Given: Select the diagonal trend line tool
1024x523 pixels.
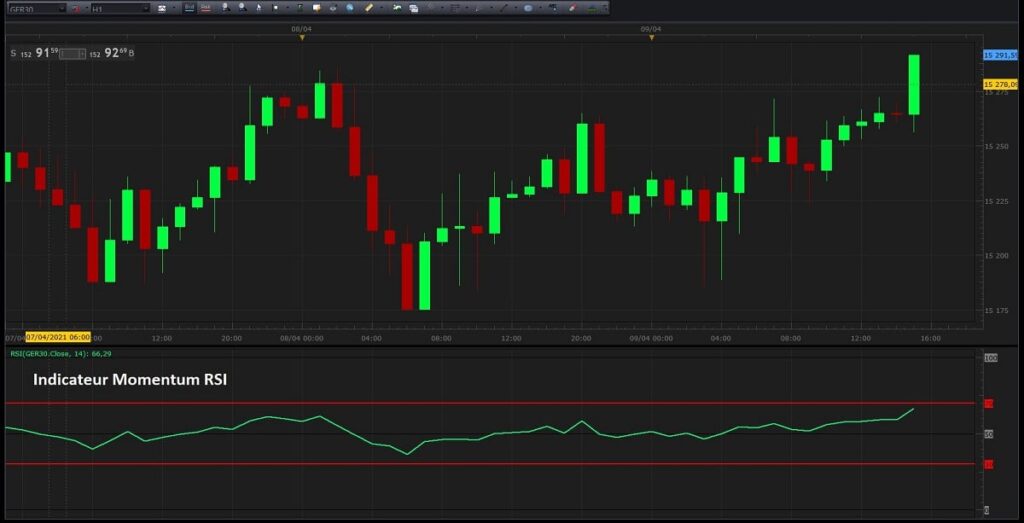Looking at the screenshot, I should [x=504, y=8].
